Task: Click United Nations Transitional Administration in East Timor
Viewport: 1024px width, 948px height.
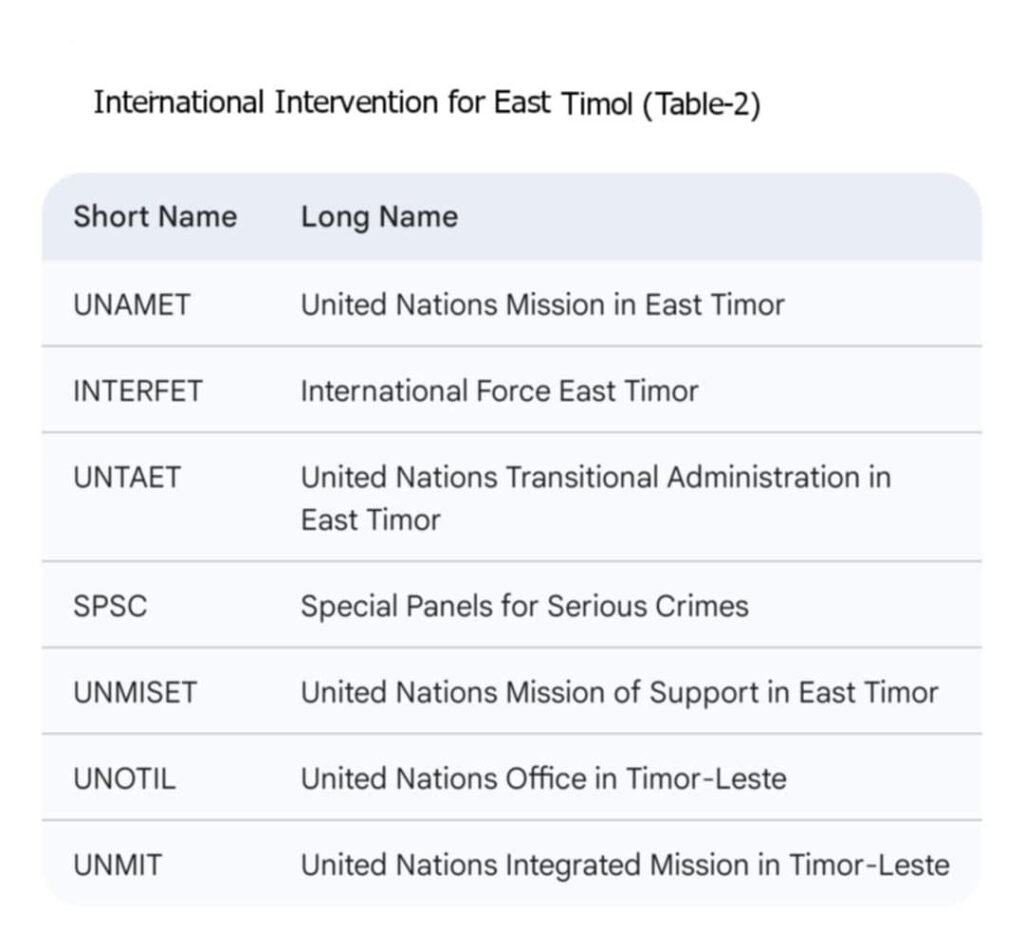Action: (x=595, y=477)
